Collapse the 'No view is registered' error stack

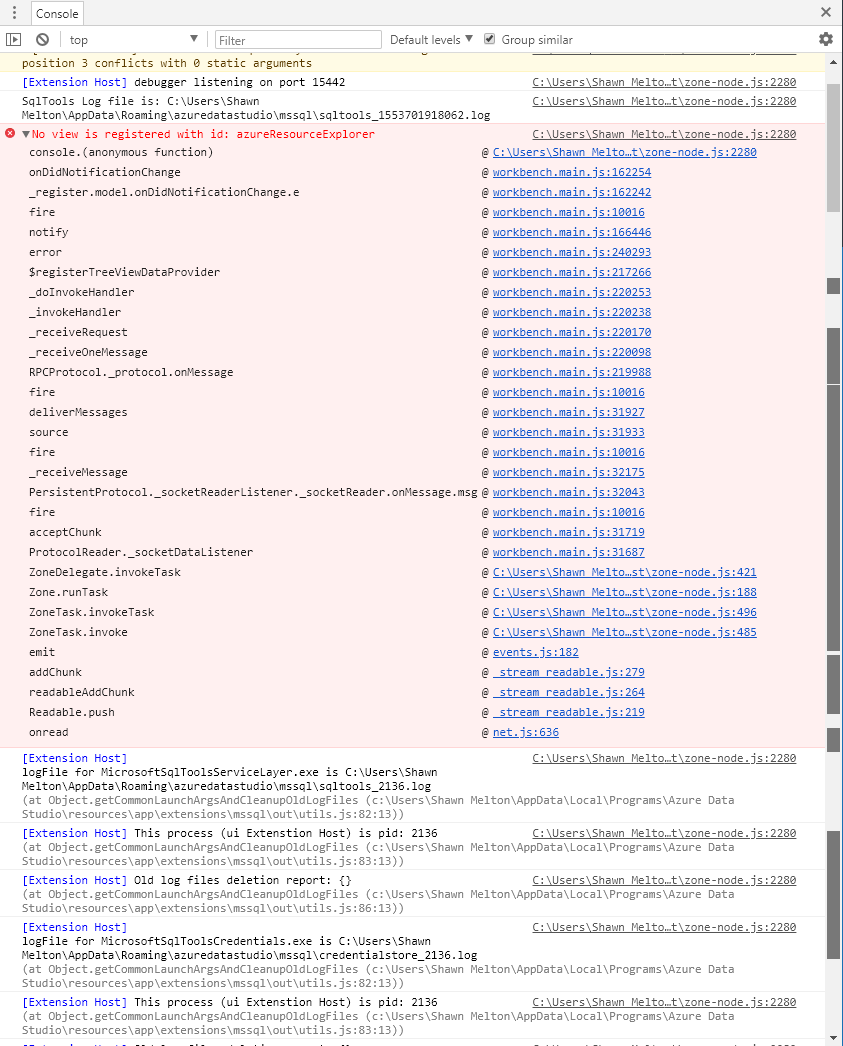coord(26,134)
